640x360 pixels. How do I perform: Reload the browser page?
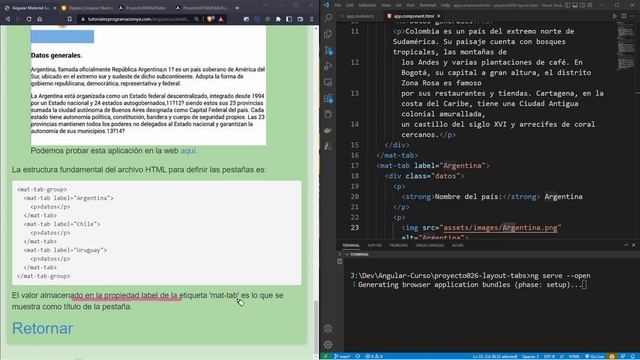click(x=29, y=19)
